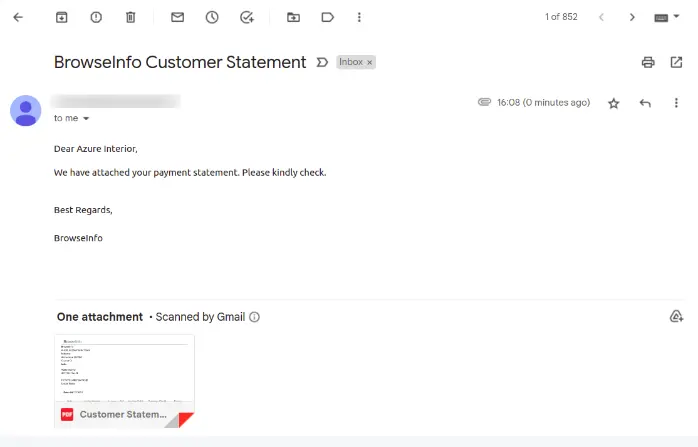Click the blurred sender name

[116, 102]
